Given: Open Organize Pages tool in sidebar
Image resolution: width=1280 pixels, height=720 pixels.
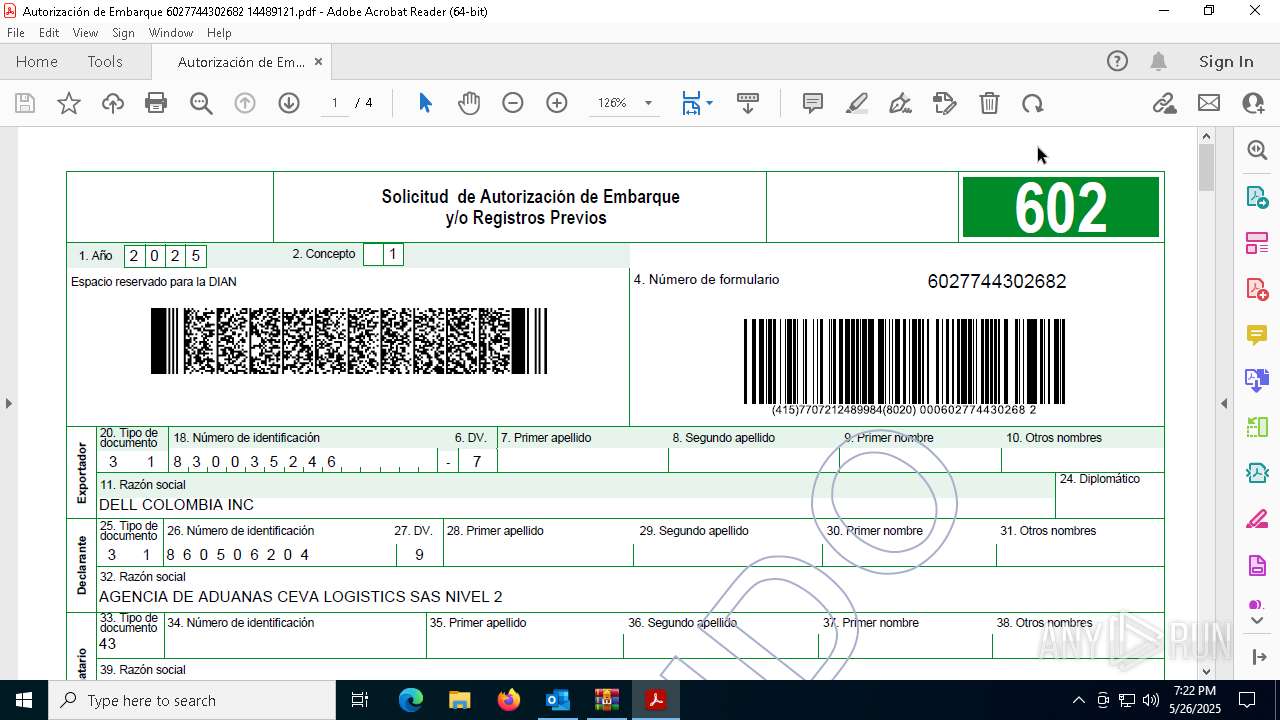Looking at the screenshot, I should (1257, 242).
